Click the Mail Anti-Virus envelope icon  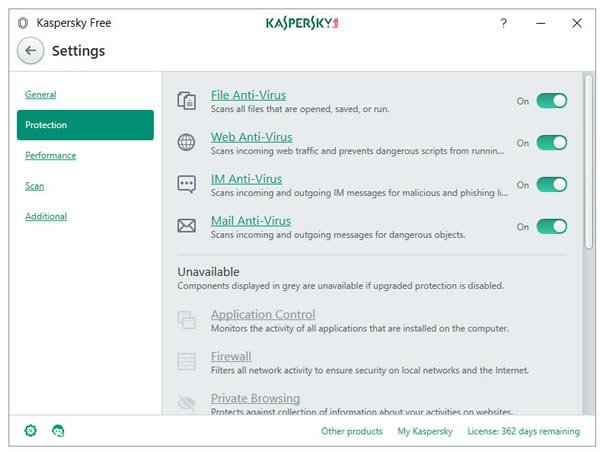pyautogui.click(x=186, y=226)
